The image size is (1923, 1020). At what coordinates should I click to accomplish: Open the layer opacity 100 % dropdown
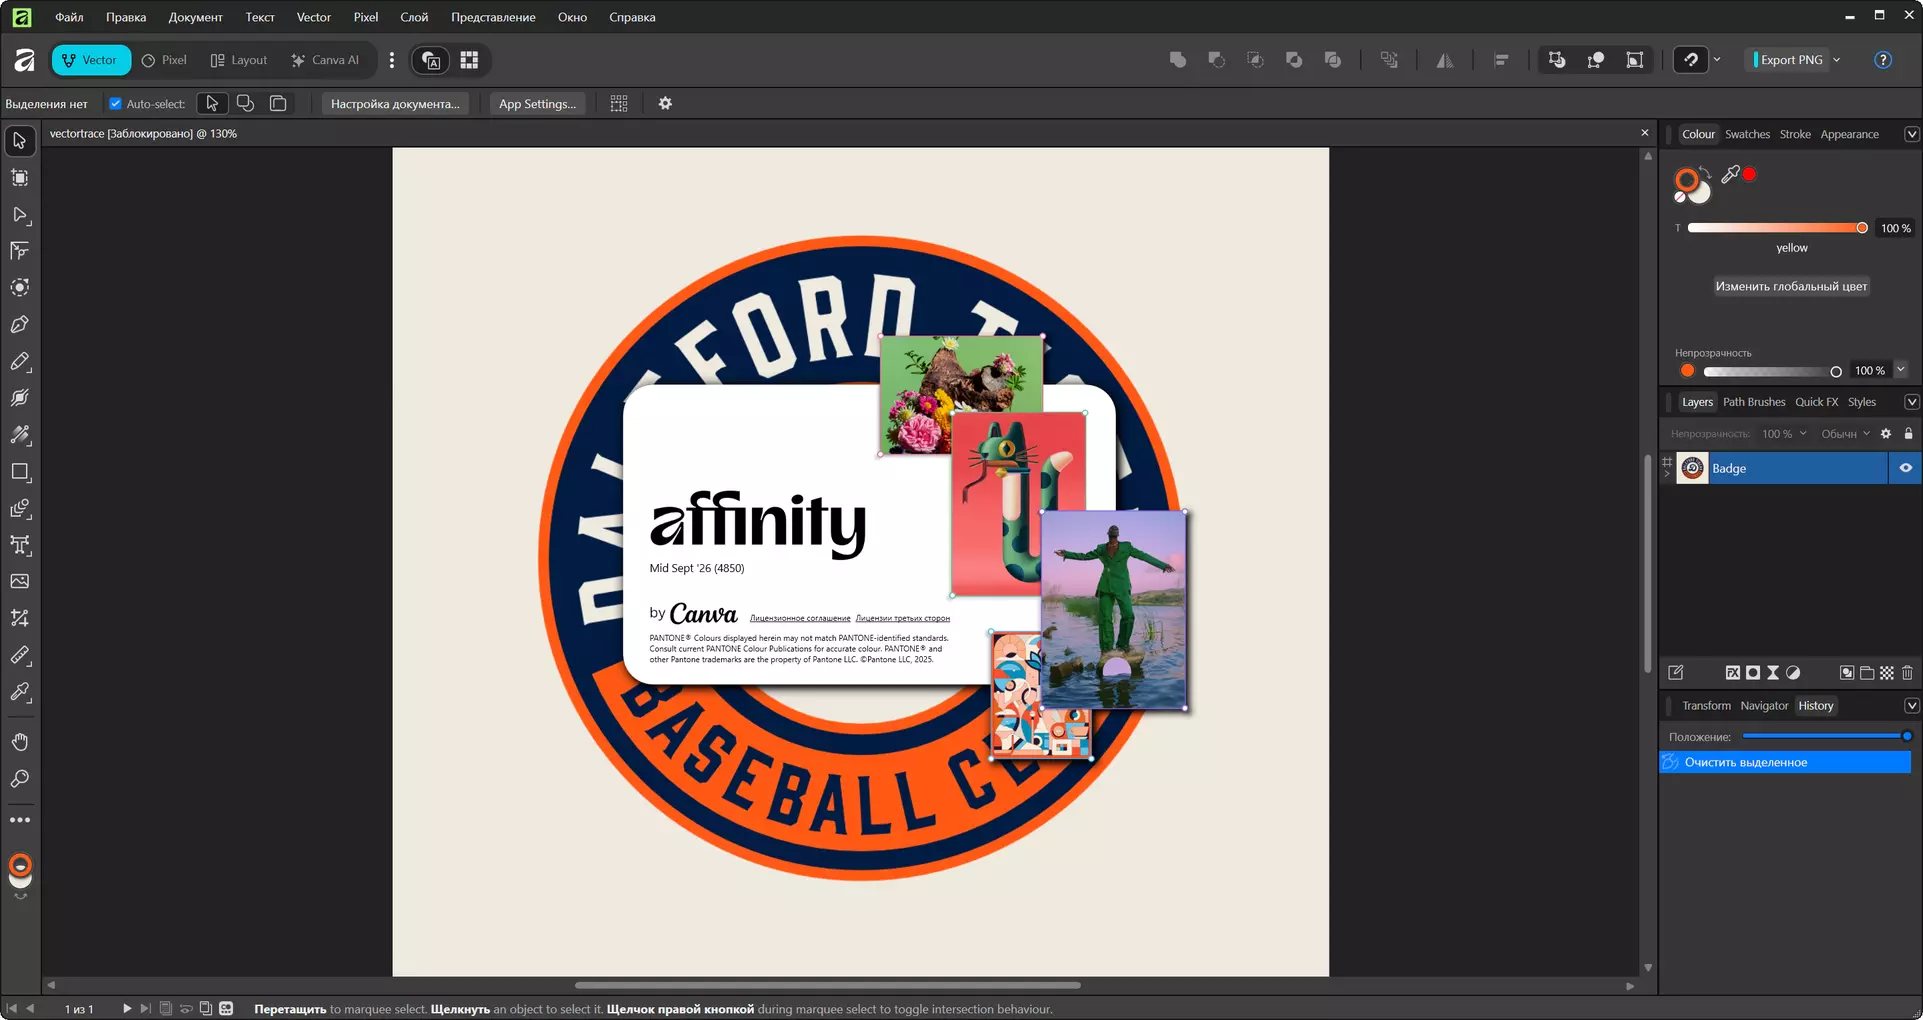[x=1784, y=434]
